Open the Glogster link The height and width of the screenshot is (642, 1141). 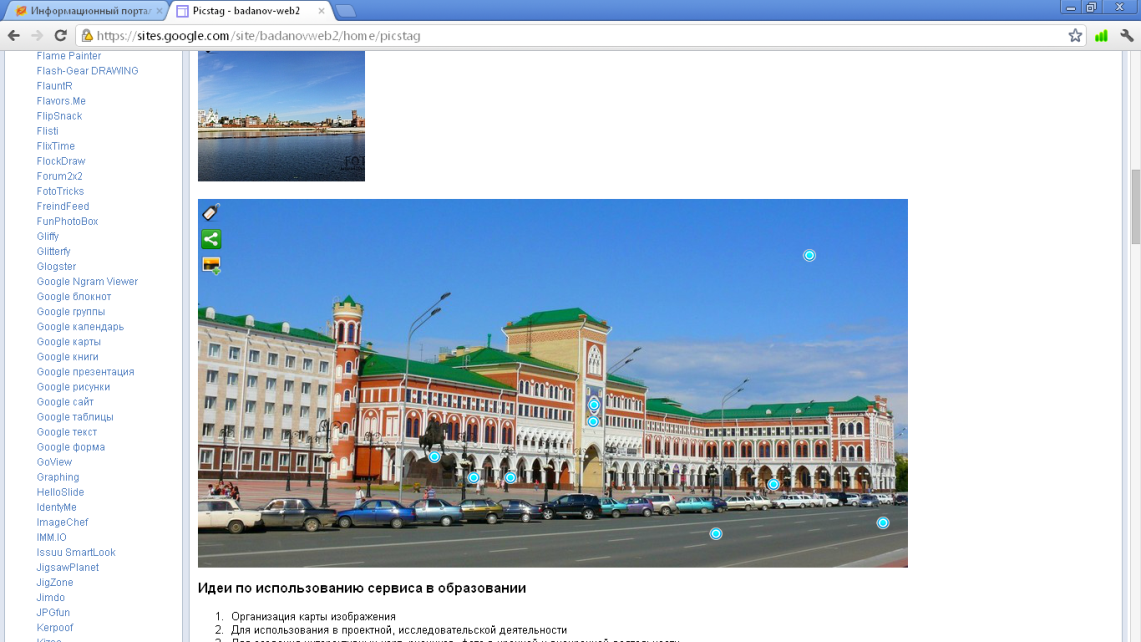(x=56, y=266)
